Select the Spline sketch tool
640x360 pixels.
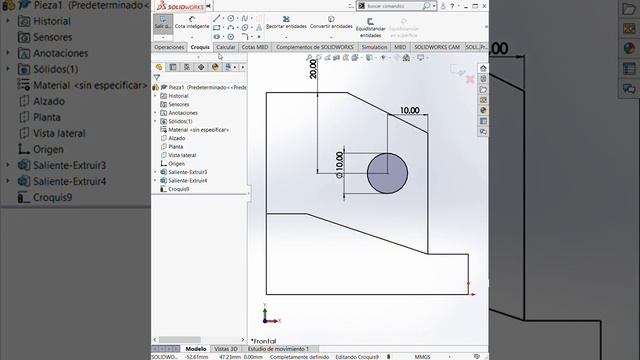click(x=244, y=18)
